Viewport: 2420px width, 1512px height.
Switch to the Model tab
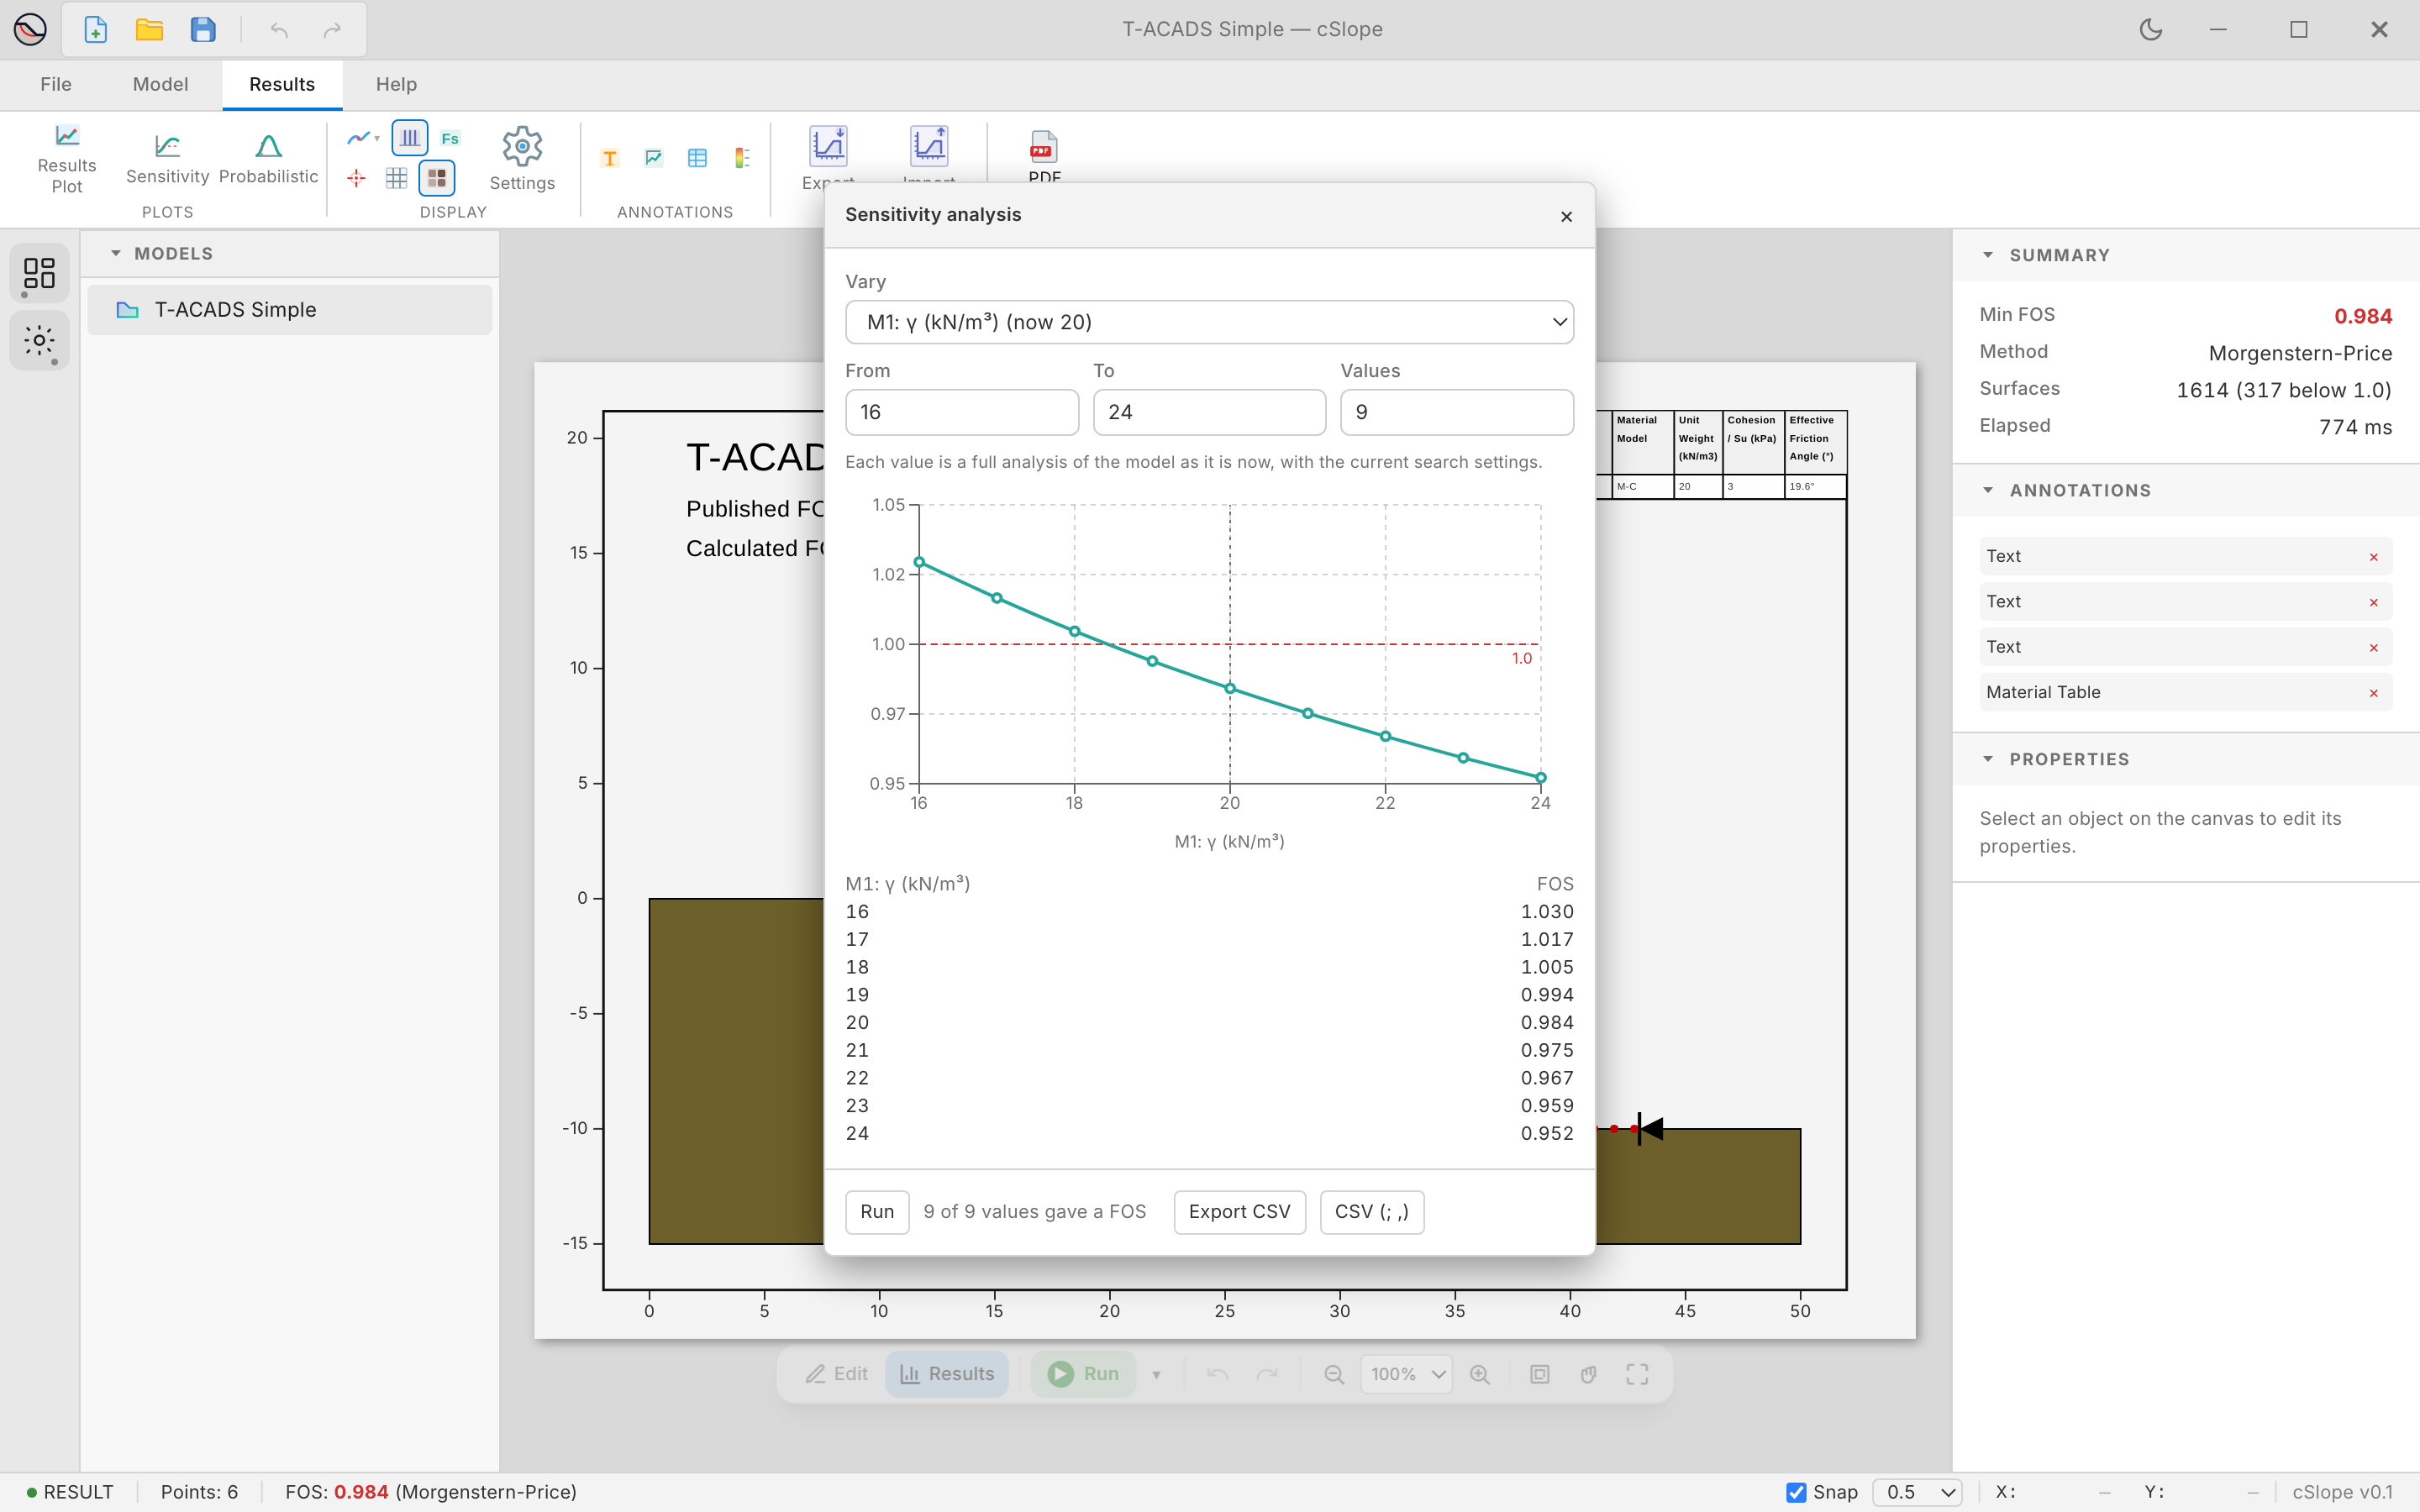point(160,84)
